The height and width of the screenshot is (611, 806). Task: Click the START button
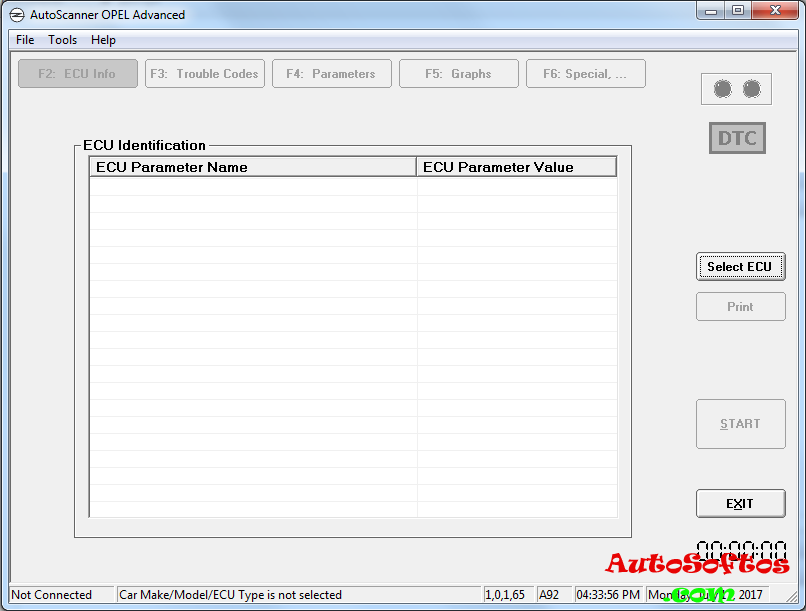click(x=740, y=424)
